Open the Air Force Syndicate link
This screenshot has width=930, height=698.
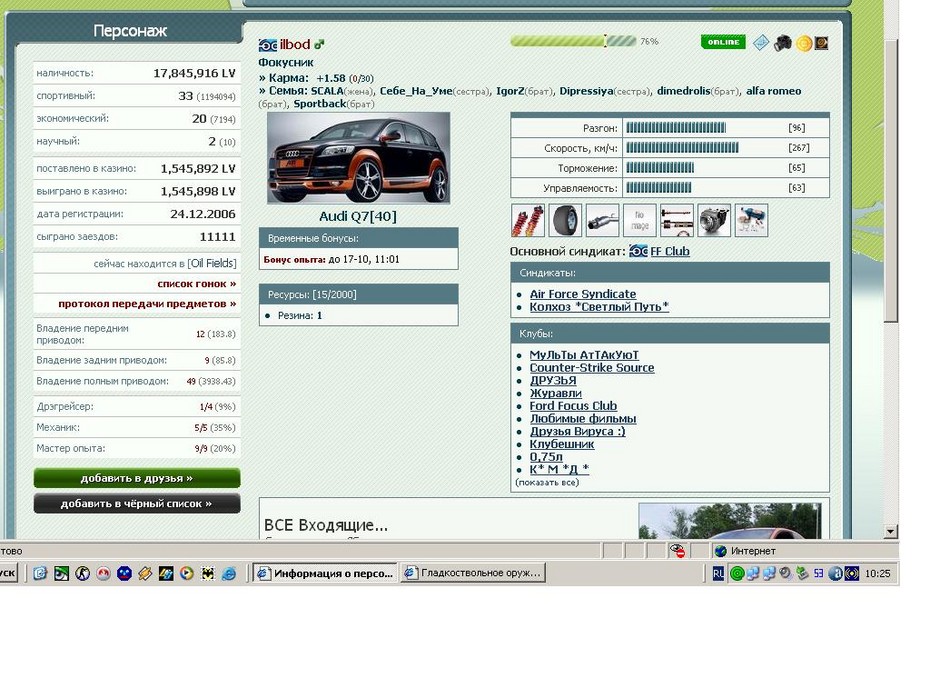582,294
